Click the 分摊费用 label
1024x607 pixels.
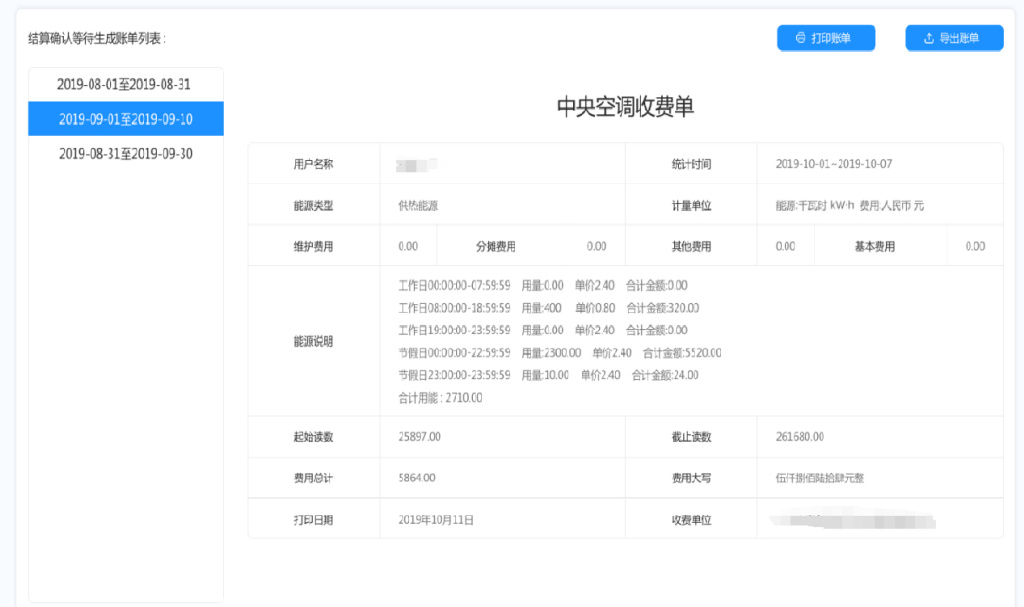click(x=496, y=246)
